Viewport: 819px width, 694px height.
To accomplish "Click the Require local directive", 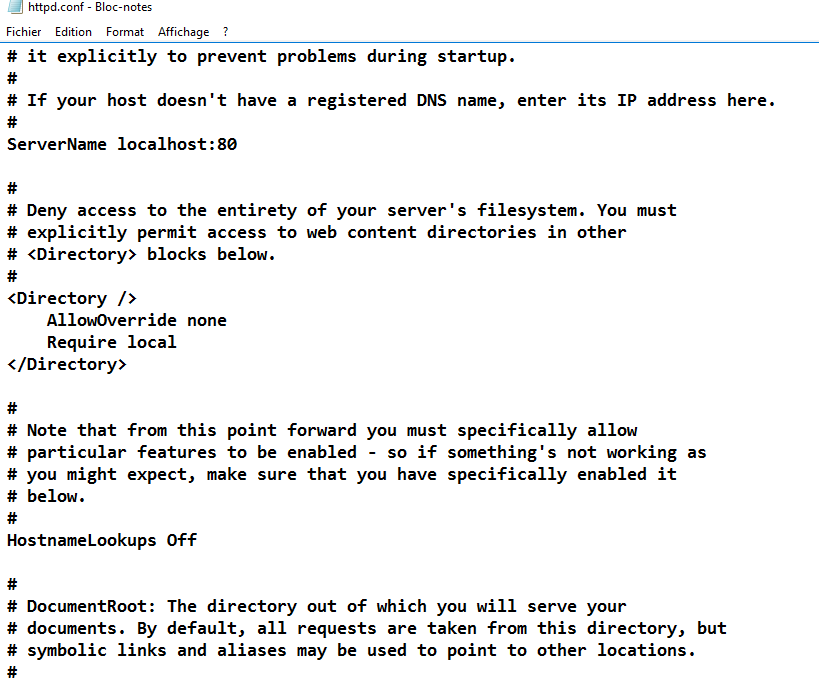I will tap(111, 342).
